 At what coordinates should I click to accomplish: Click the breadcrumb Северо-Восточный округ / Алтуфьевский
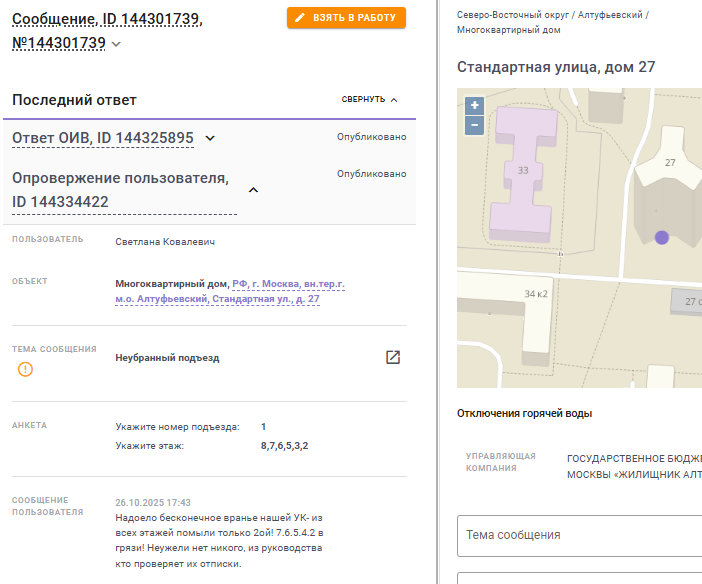coord(549,15)
